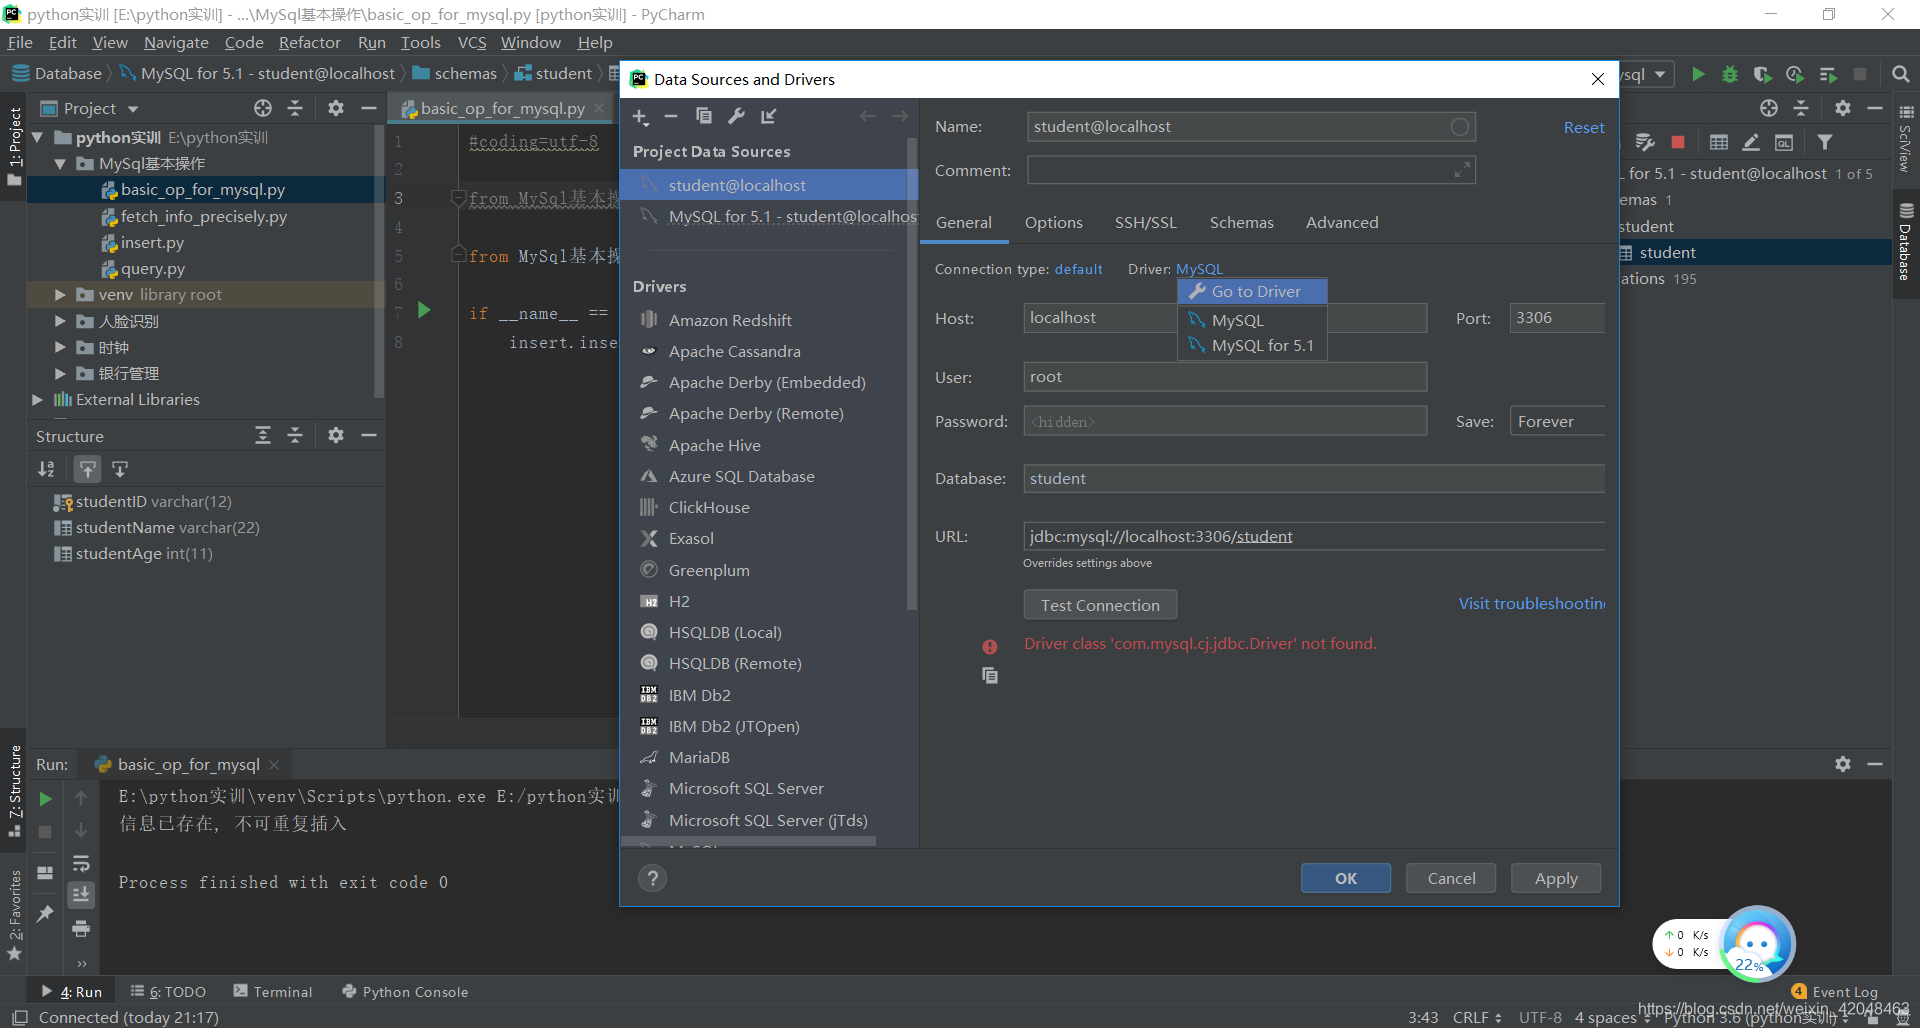Open table editor icon in Database toolbar

(x=1719, y=143)
